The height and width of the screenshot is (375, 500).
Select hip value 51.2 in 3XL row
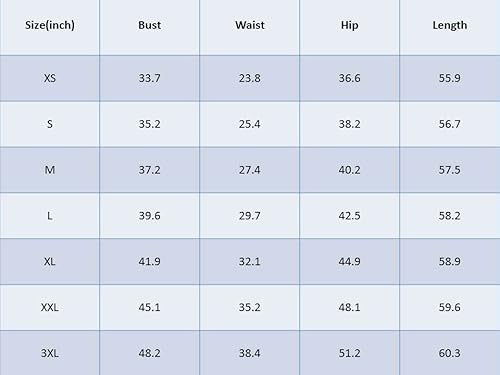pyautogui.click(x=349, y=353)
